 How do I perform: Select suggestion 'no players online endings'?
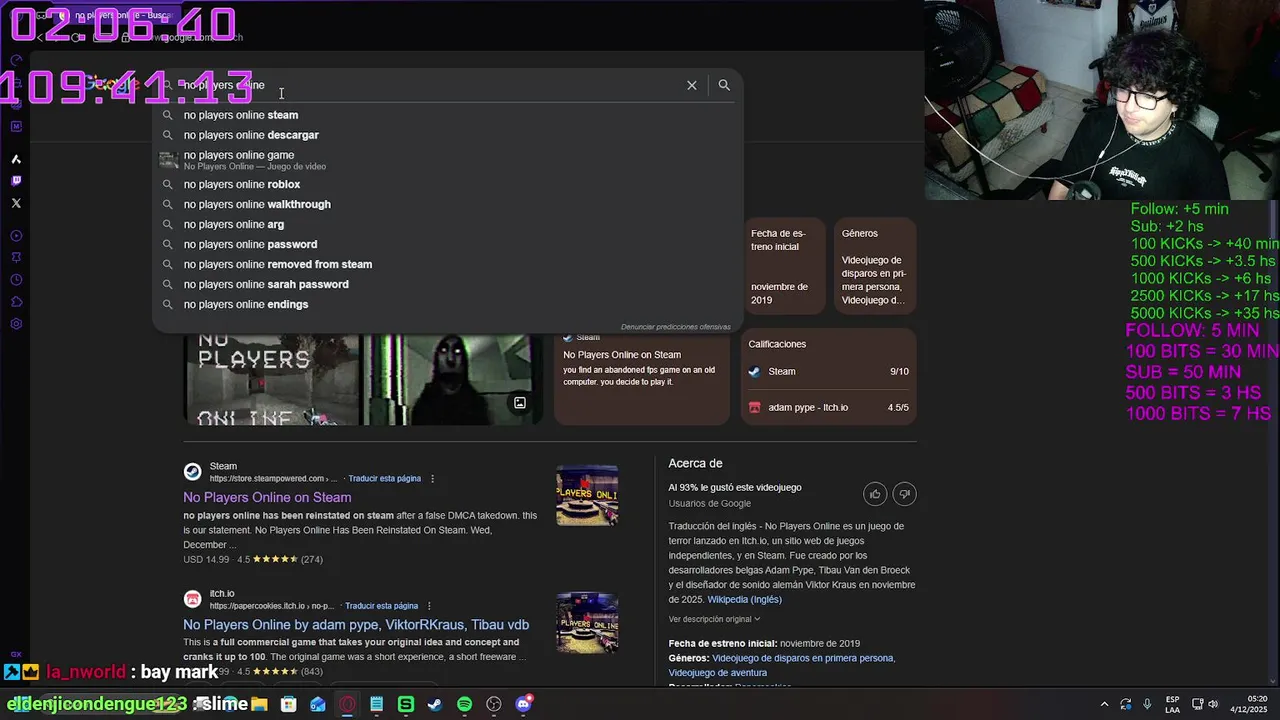(448, 304)
